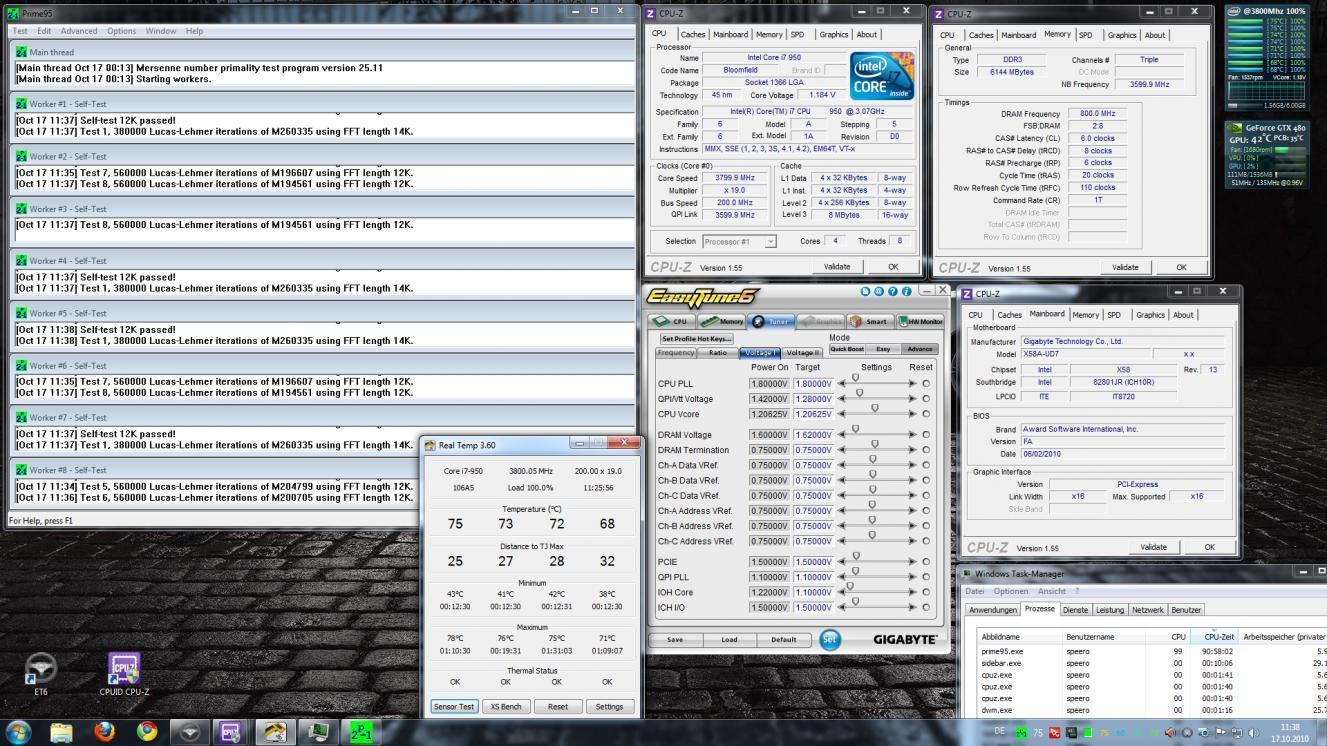
Task: Switch to the purple CPU-Z taskbar button
Action: click(232, 731)
